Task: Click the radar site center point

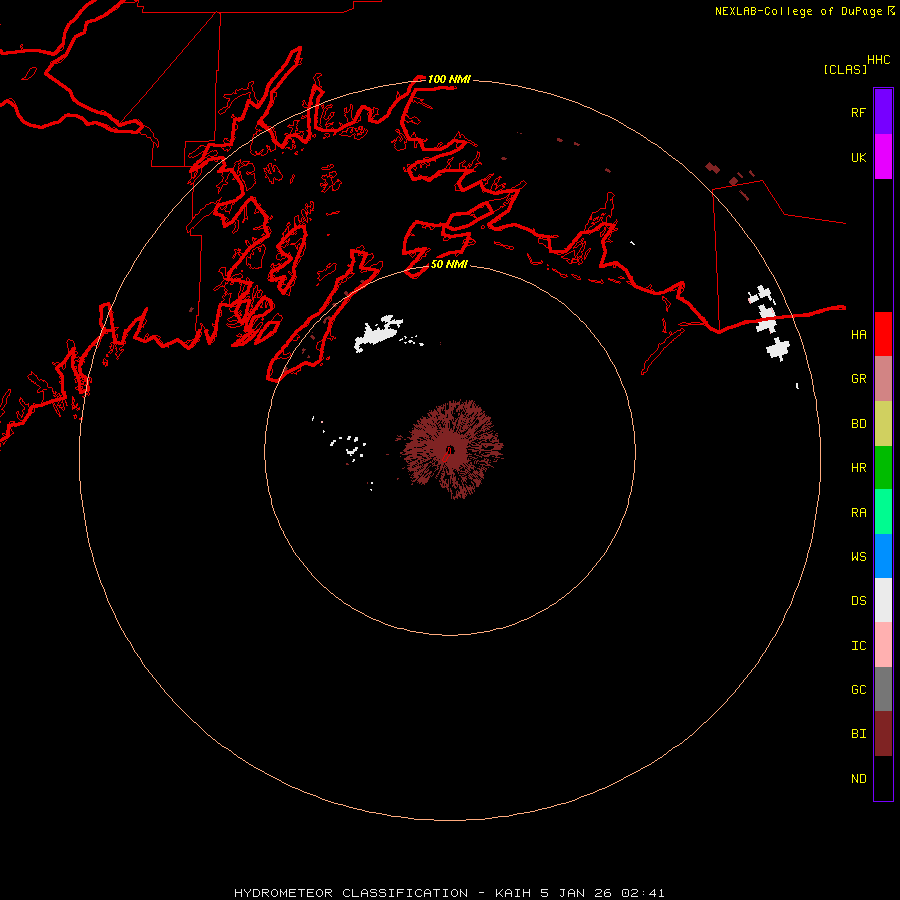Action: pyautogui.click(x=450, y=450)
